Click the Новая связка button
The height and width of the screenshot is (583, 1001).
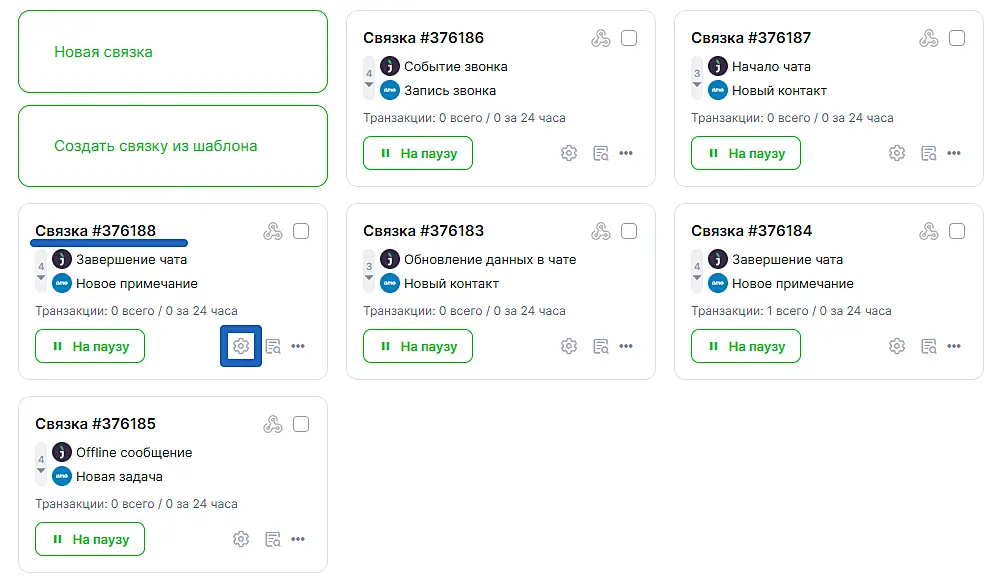coord(173,52)
